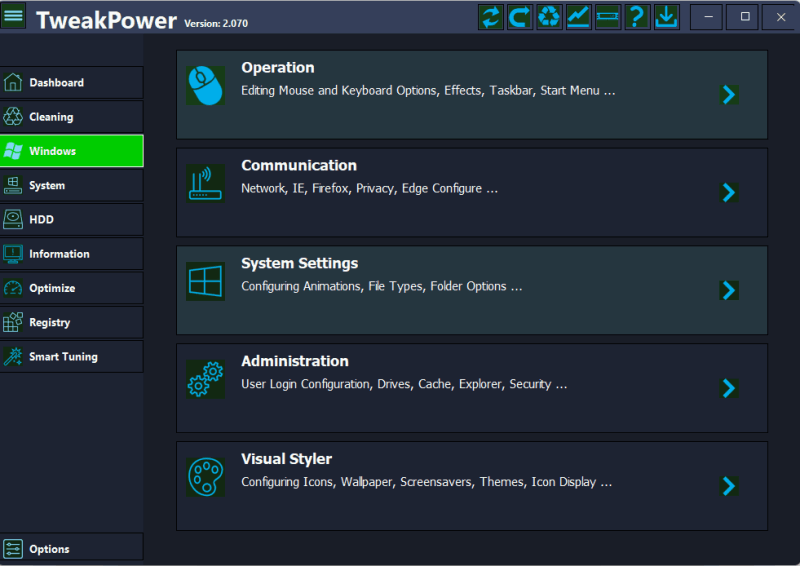Click the question mark help icon
Screen dimensions: 800x566
tap(637, 17)
